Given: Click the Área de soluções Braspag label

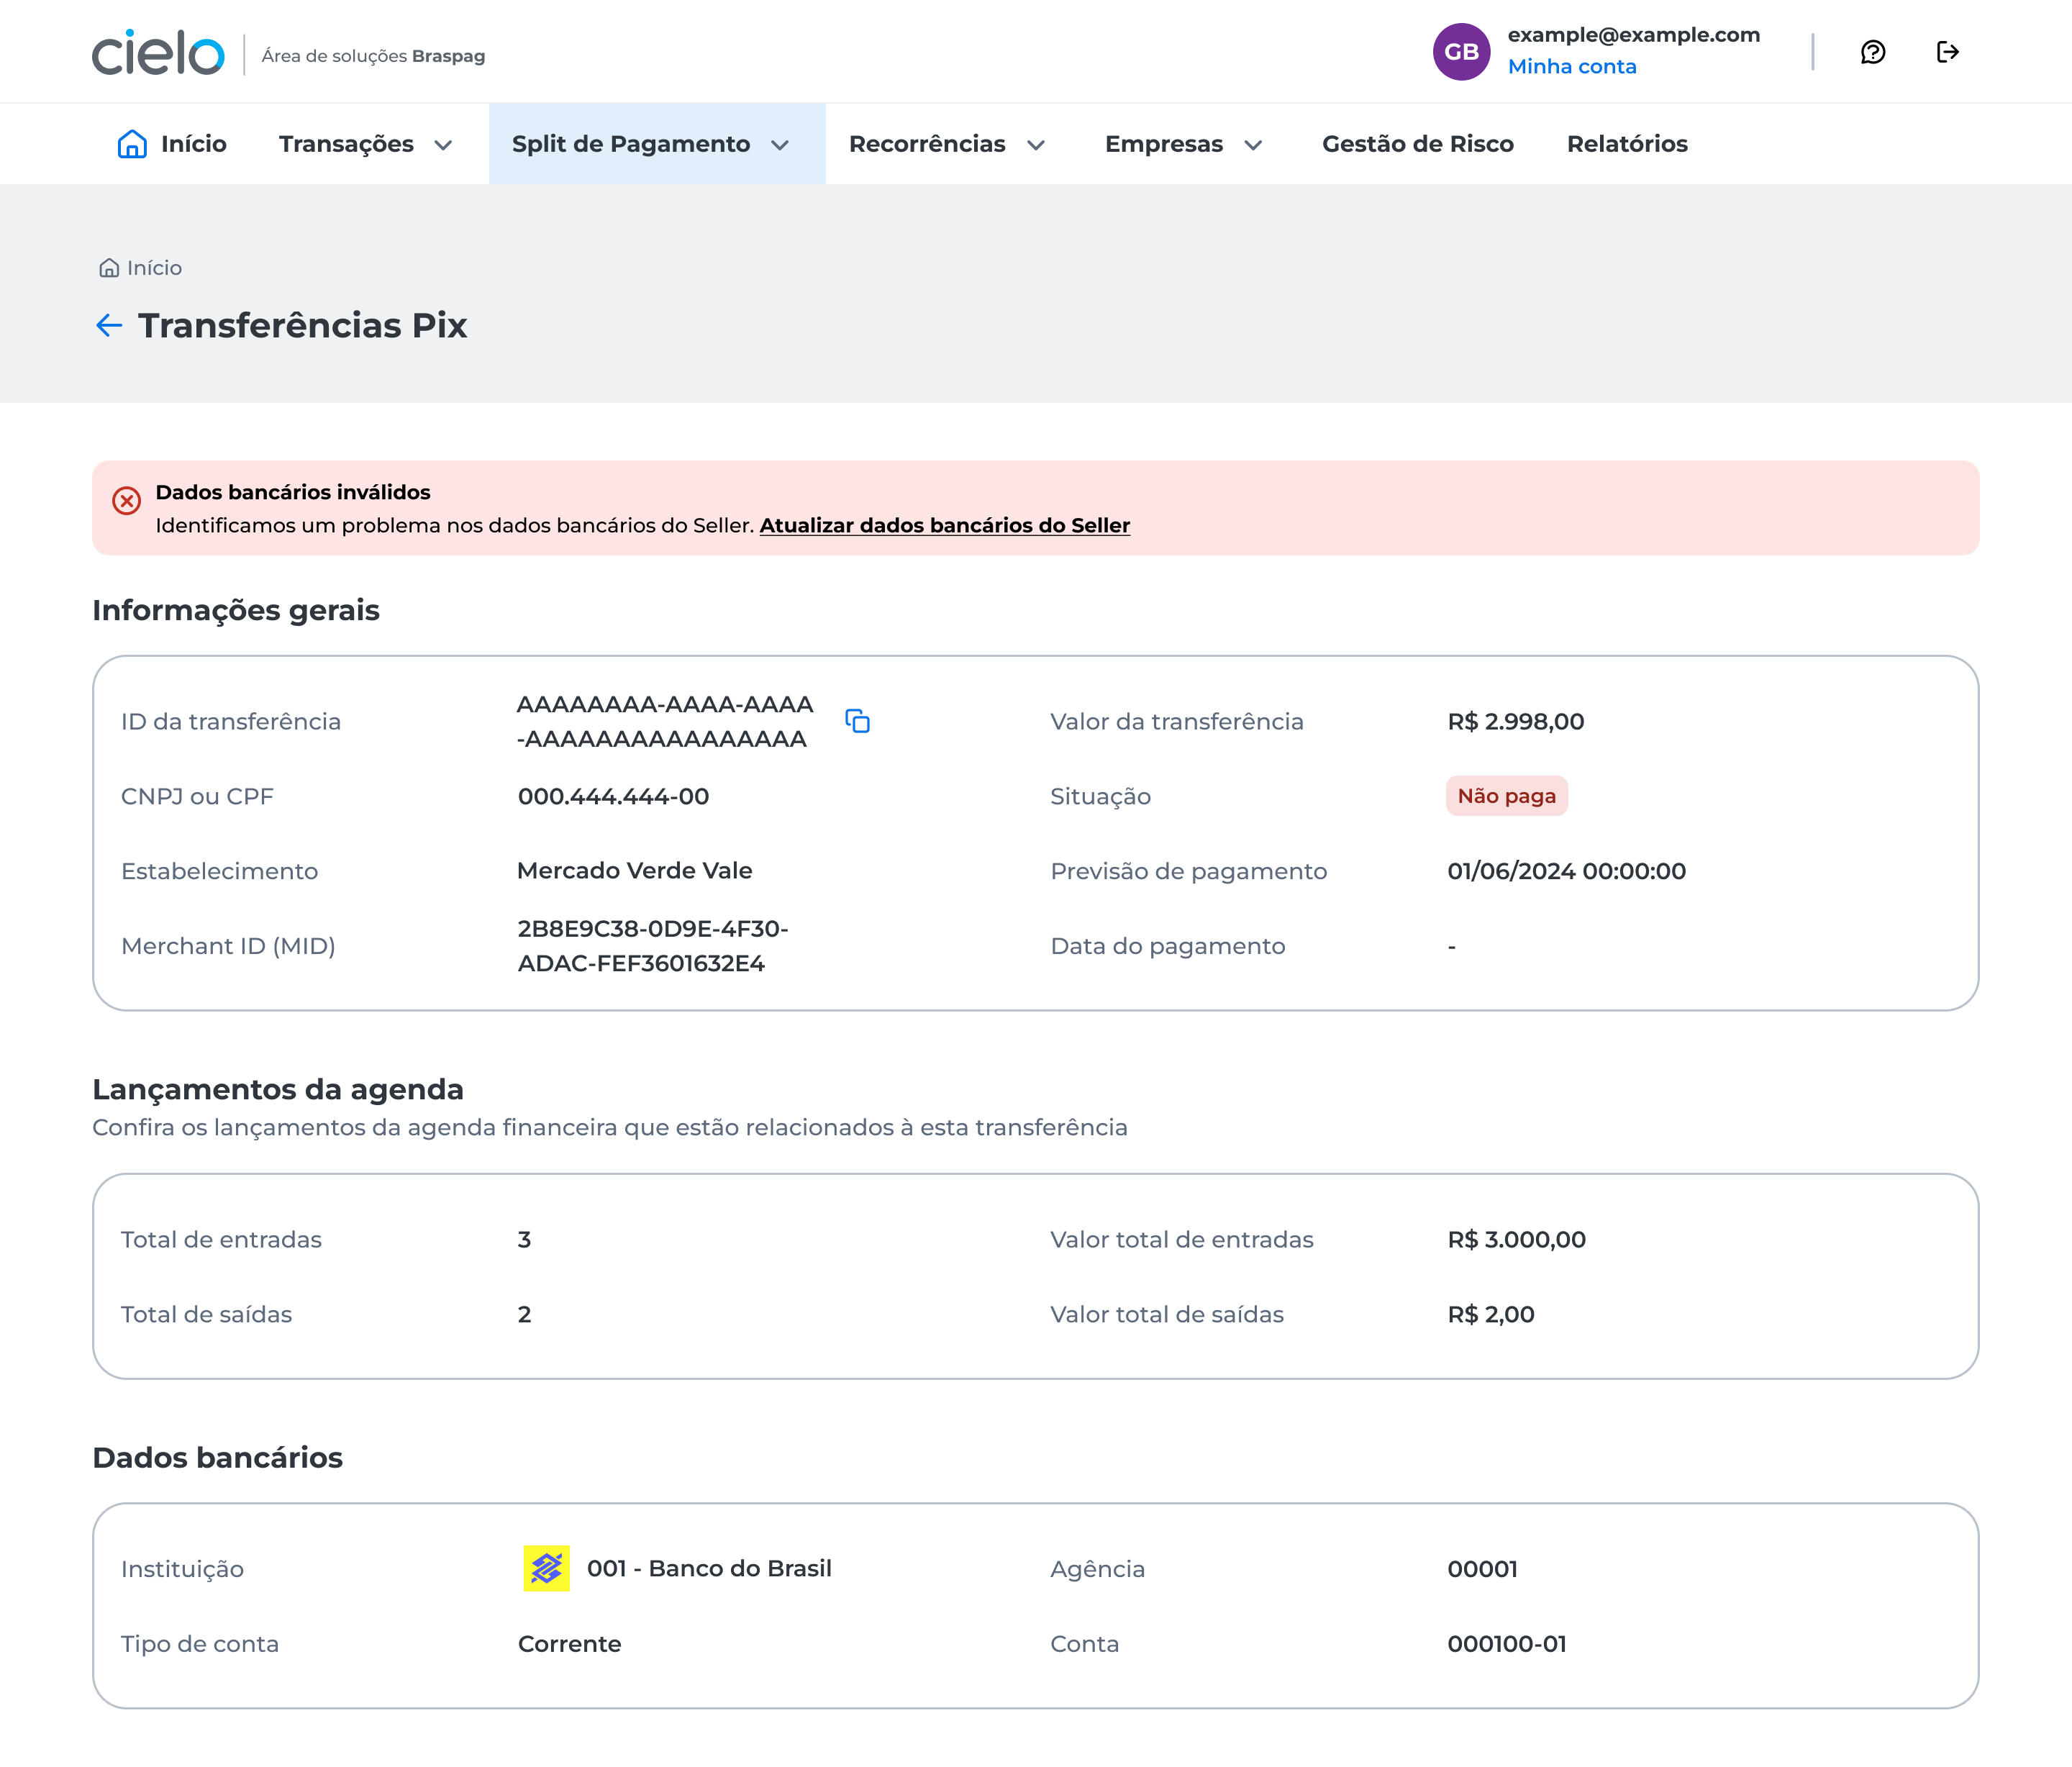Looking at the screenshot, I should [373, 56].
